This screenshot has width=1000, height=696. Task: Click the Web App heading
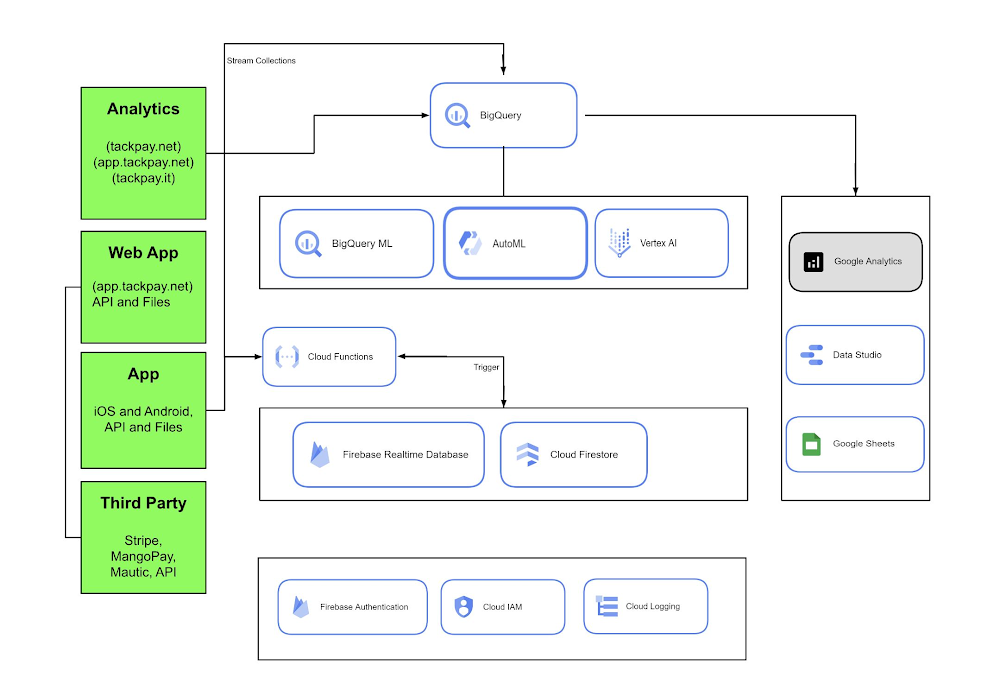(143, 253)
